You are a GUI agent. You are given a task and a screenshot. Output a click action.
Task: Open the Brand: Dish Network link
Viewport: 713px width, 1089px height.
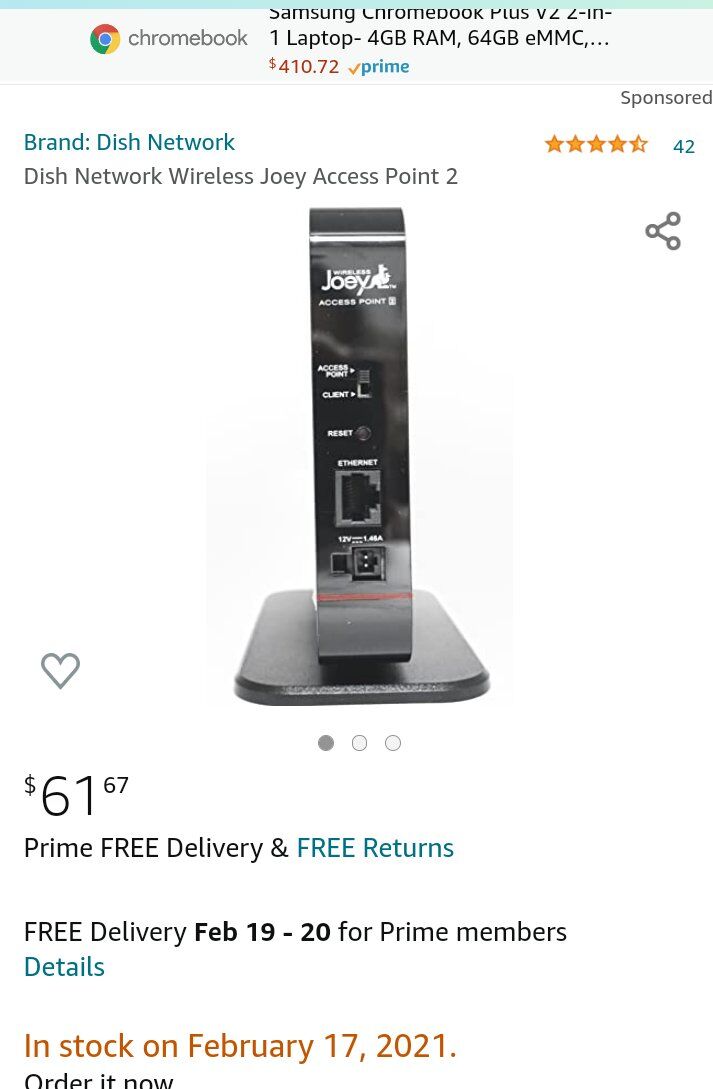(x=129, y=142)
